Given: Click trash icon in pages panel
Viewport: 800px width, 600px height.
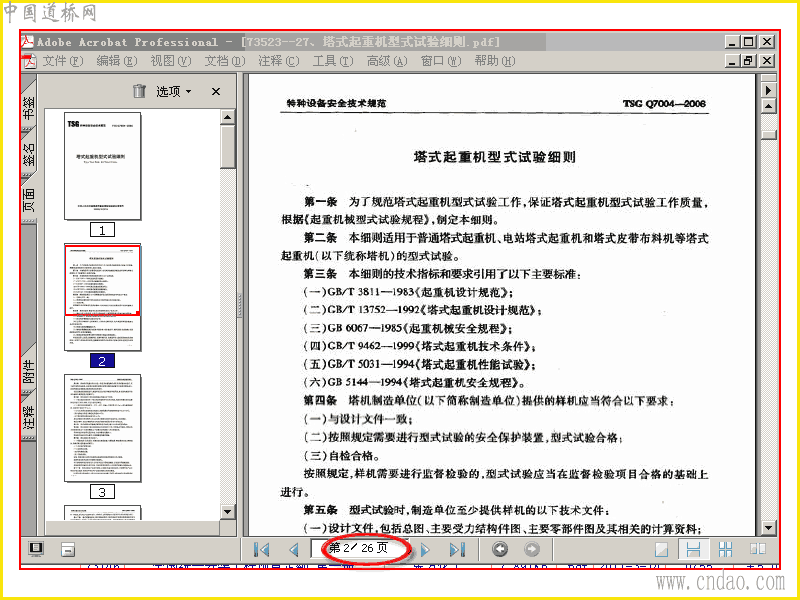Looking at the screenshot, I should (139, 91).
